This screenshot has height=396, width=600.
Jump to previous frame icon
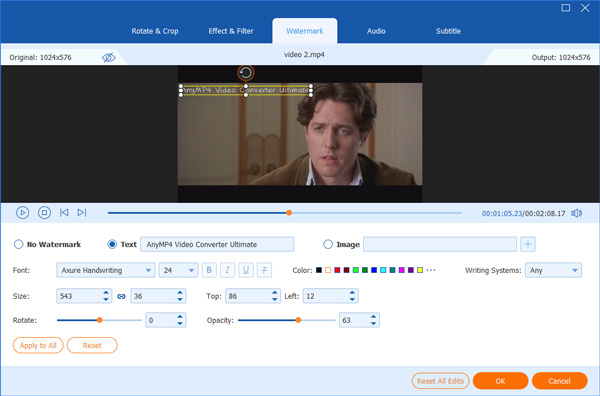pyautogui.click(x=64, y=212)
